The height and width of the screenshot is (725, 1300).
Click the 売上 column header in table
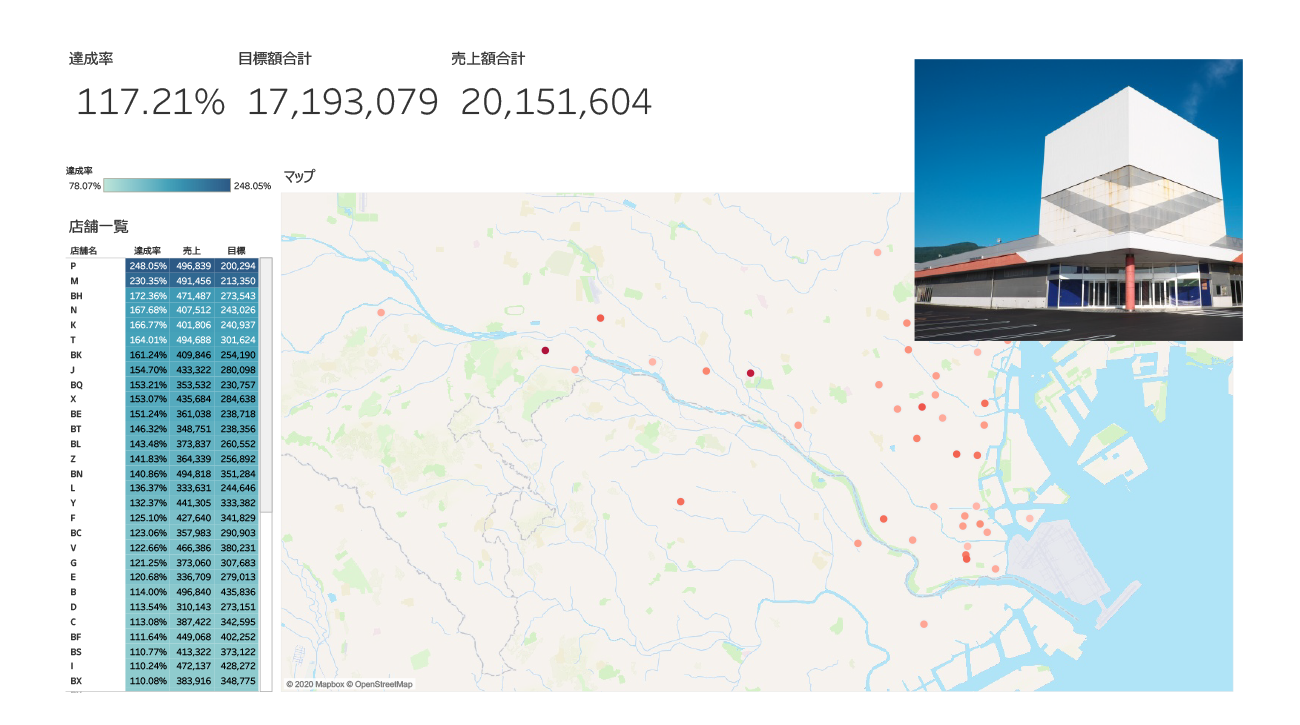(x=192, y=250)
